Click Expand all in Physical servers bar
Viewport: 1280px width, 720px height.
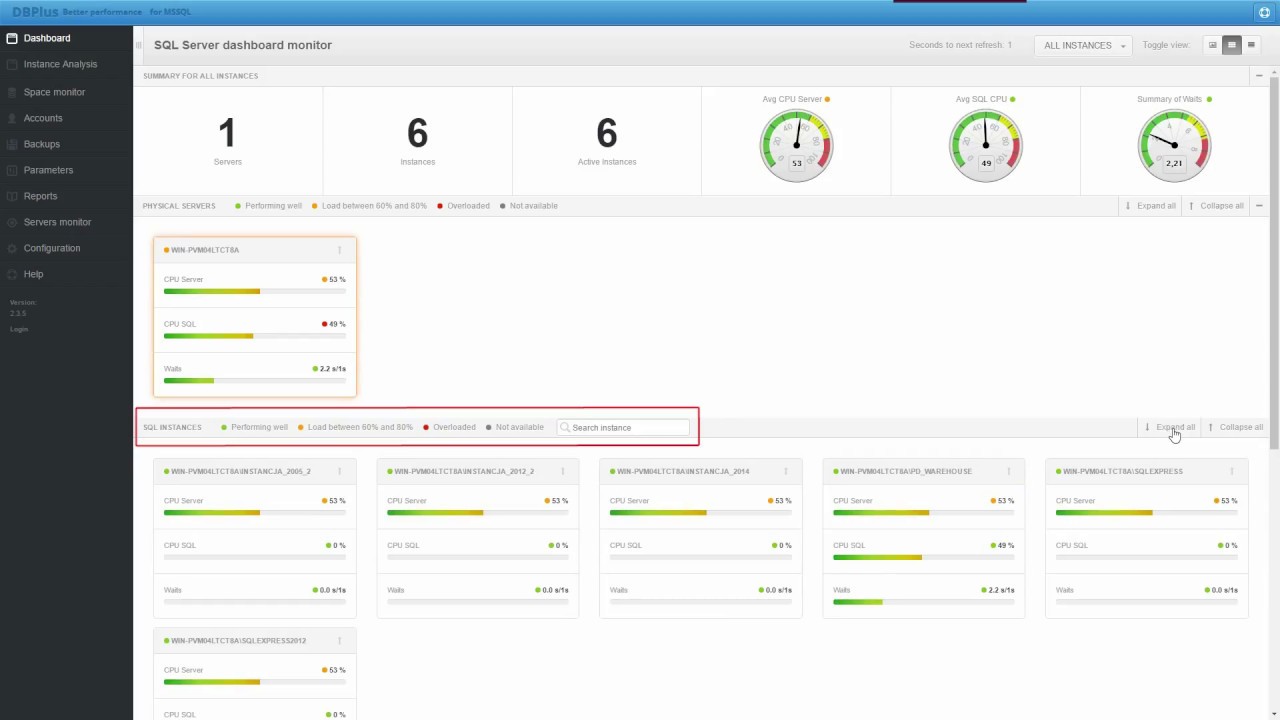pos(1150,206)
